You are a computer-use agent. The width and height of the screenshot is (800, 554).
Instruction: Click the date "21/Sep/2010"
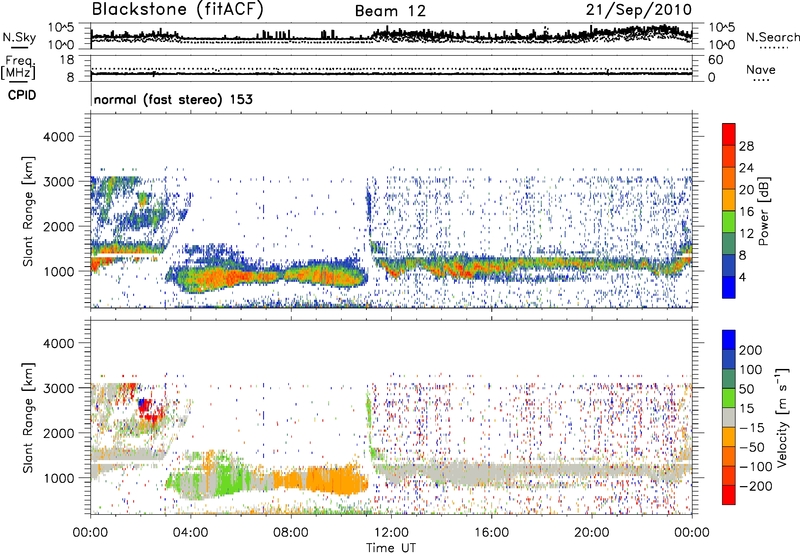click(x=639, y=10)
